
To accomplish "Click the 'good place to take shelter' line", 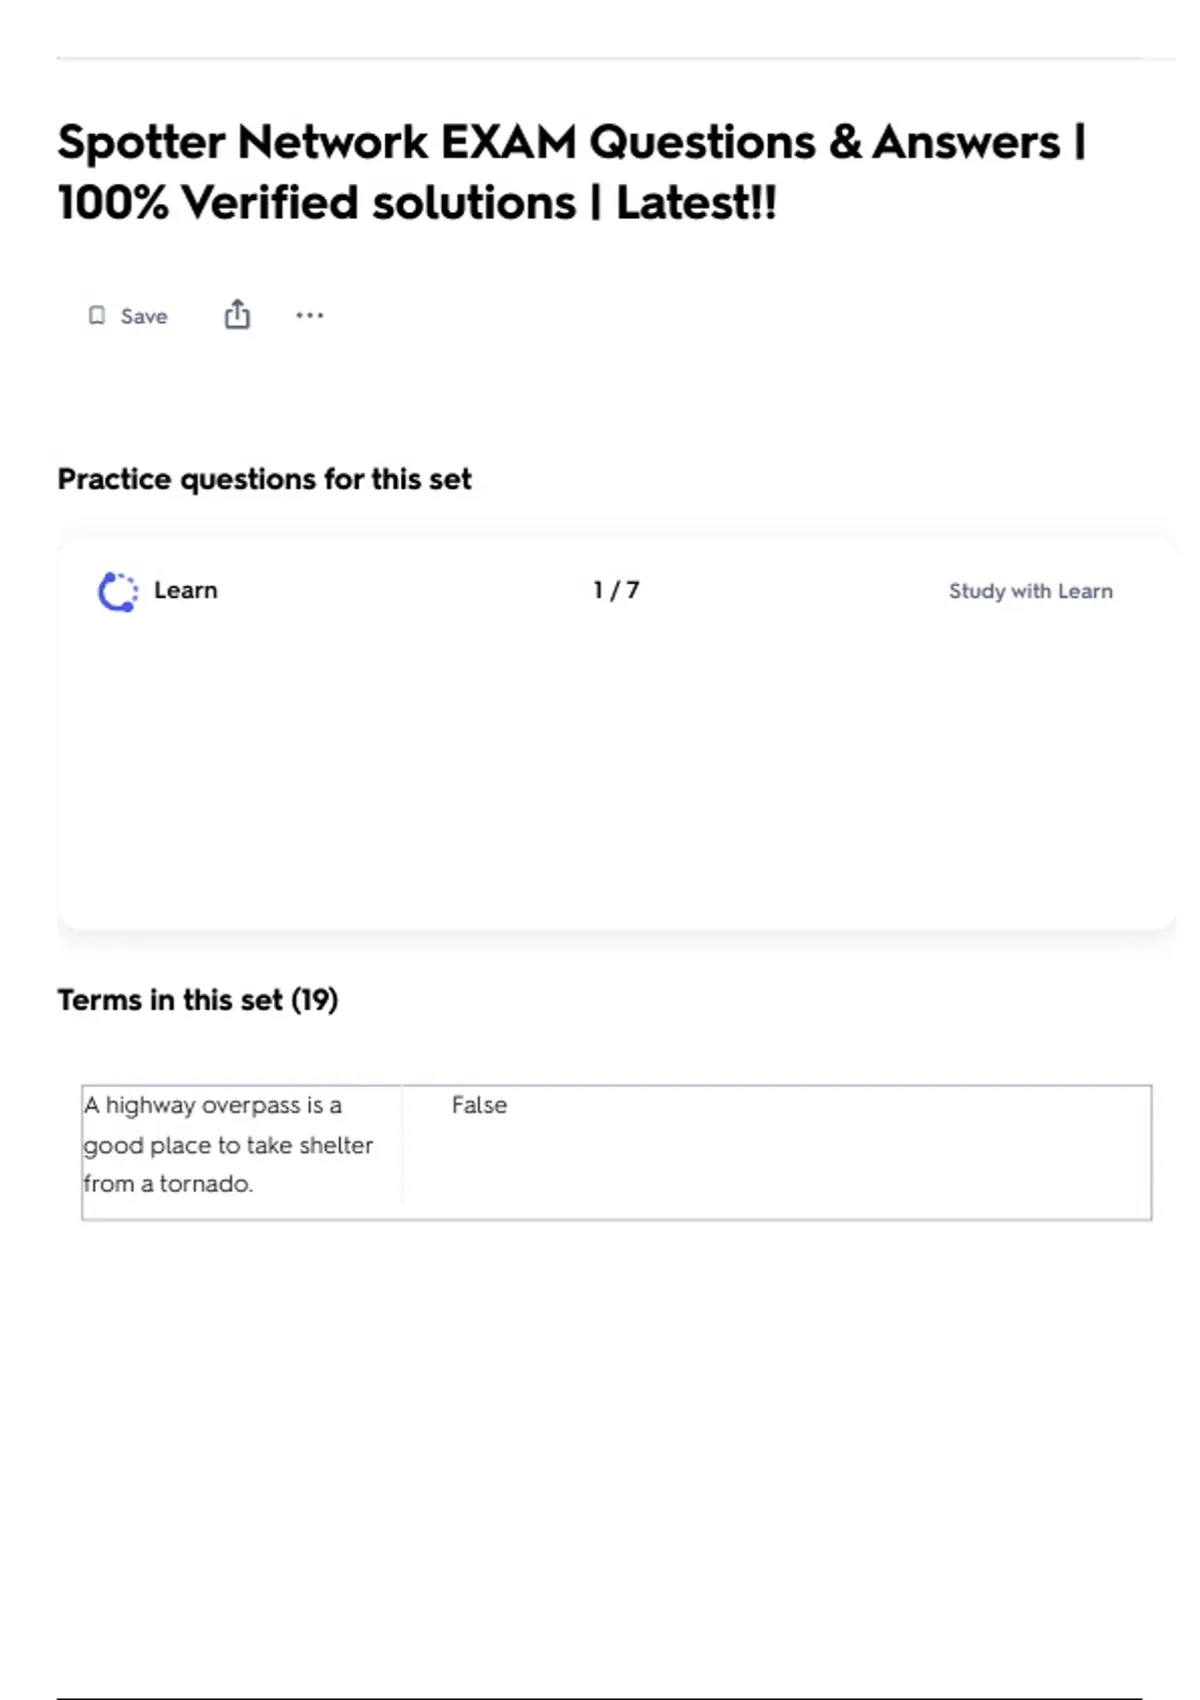I will coord(228,1145).
